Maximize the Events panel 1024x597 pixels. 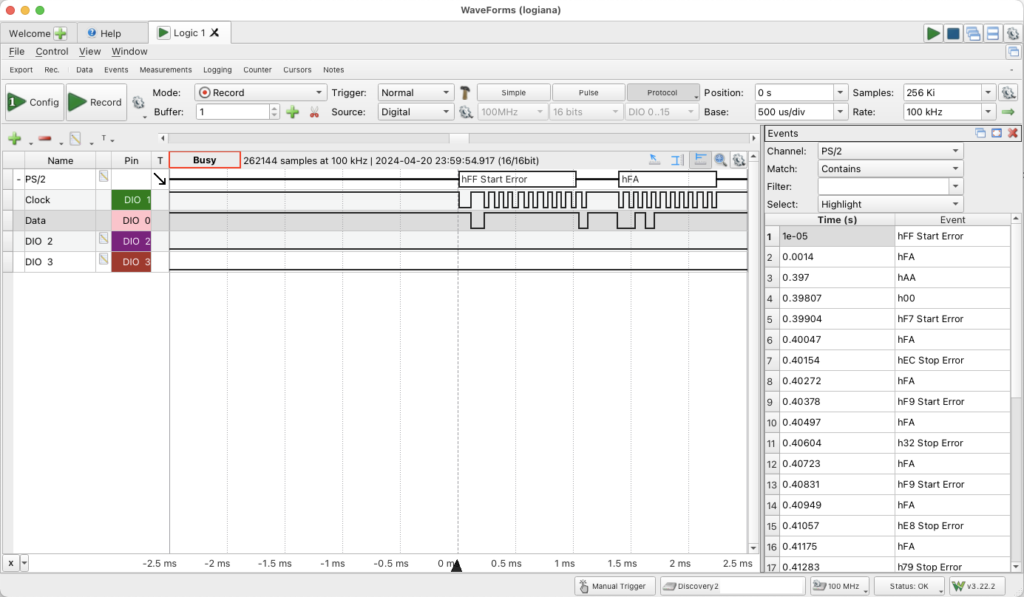click(997, 133)
